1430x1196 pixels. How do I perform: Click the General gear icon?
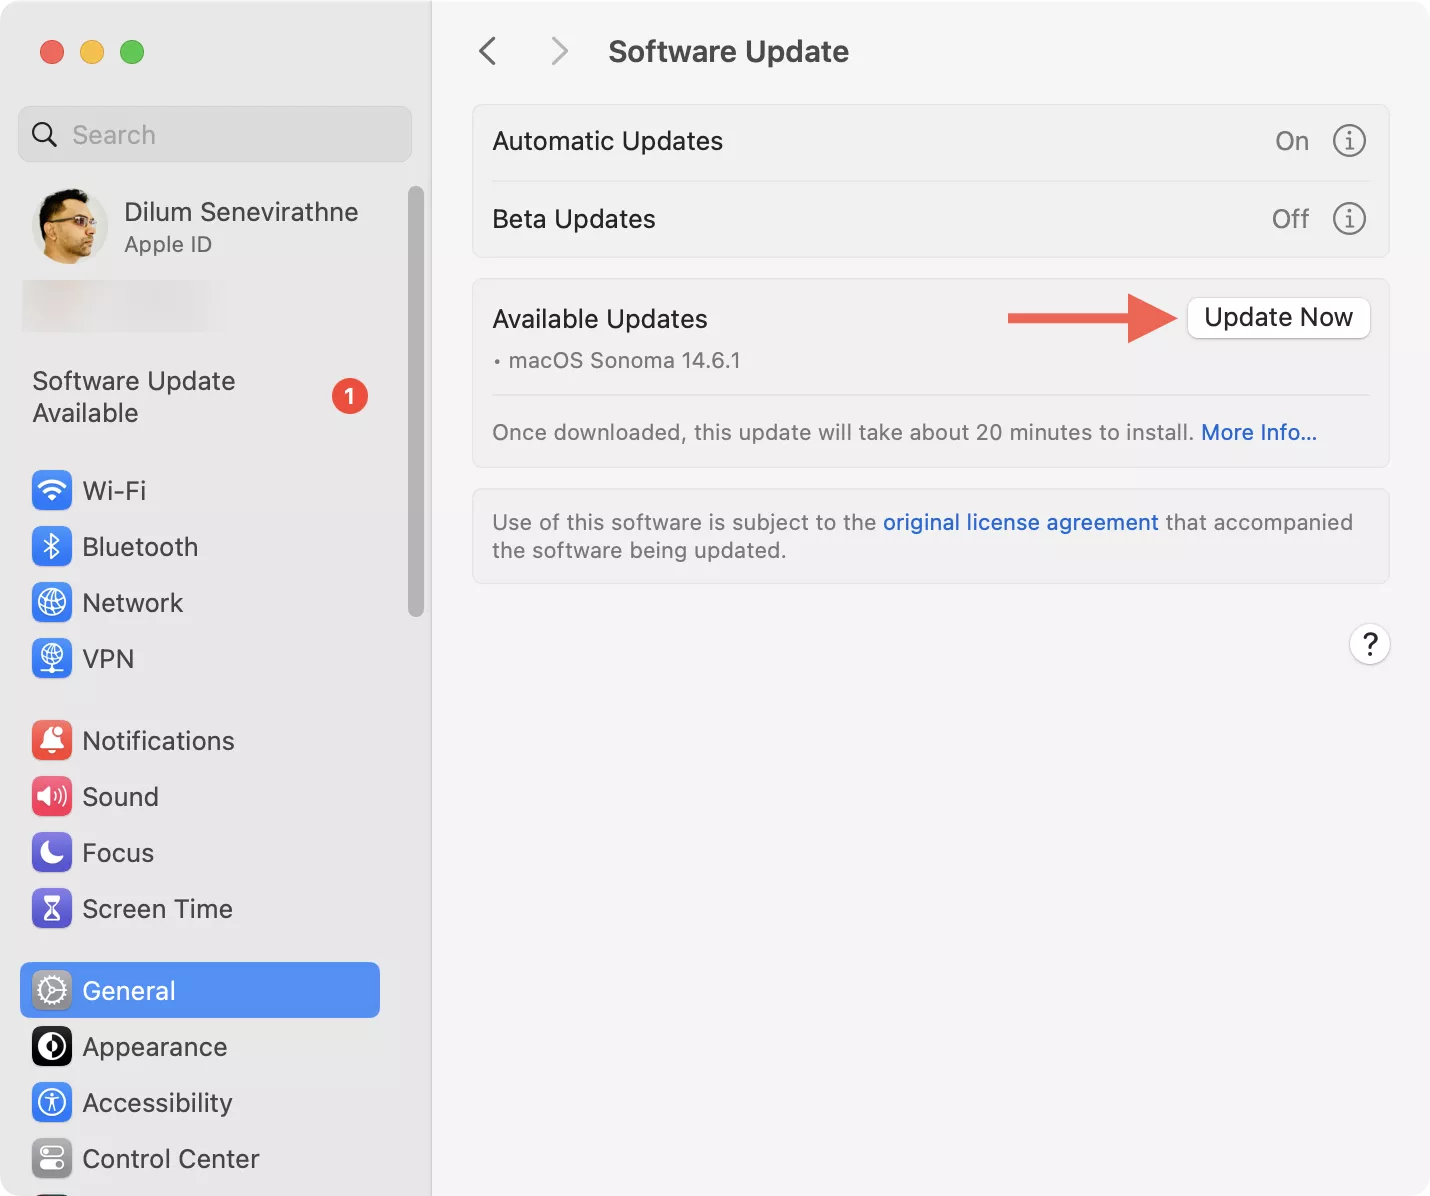[52, 990]
